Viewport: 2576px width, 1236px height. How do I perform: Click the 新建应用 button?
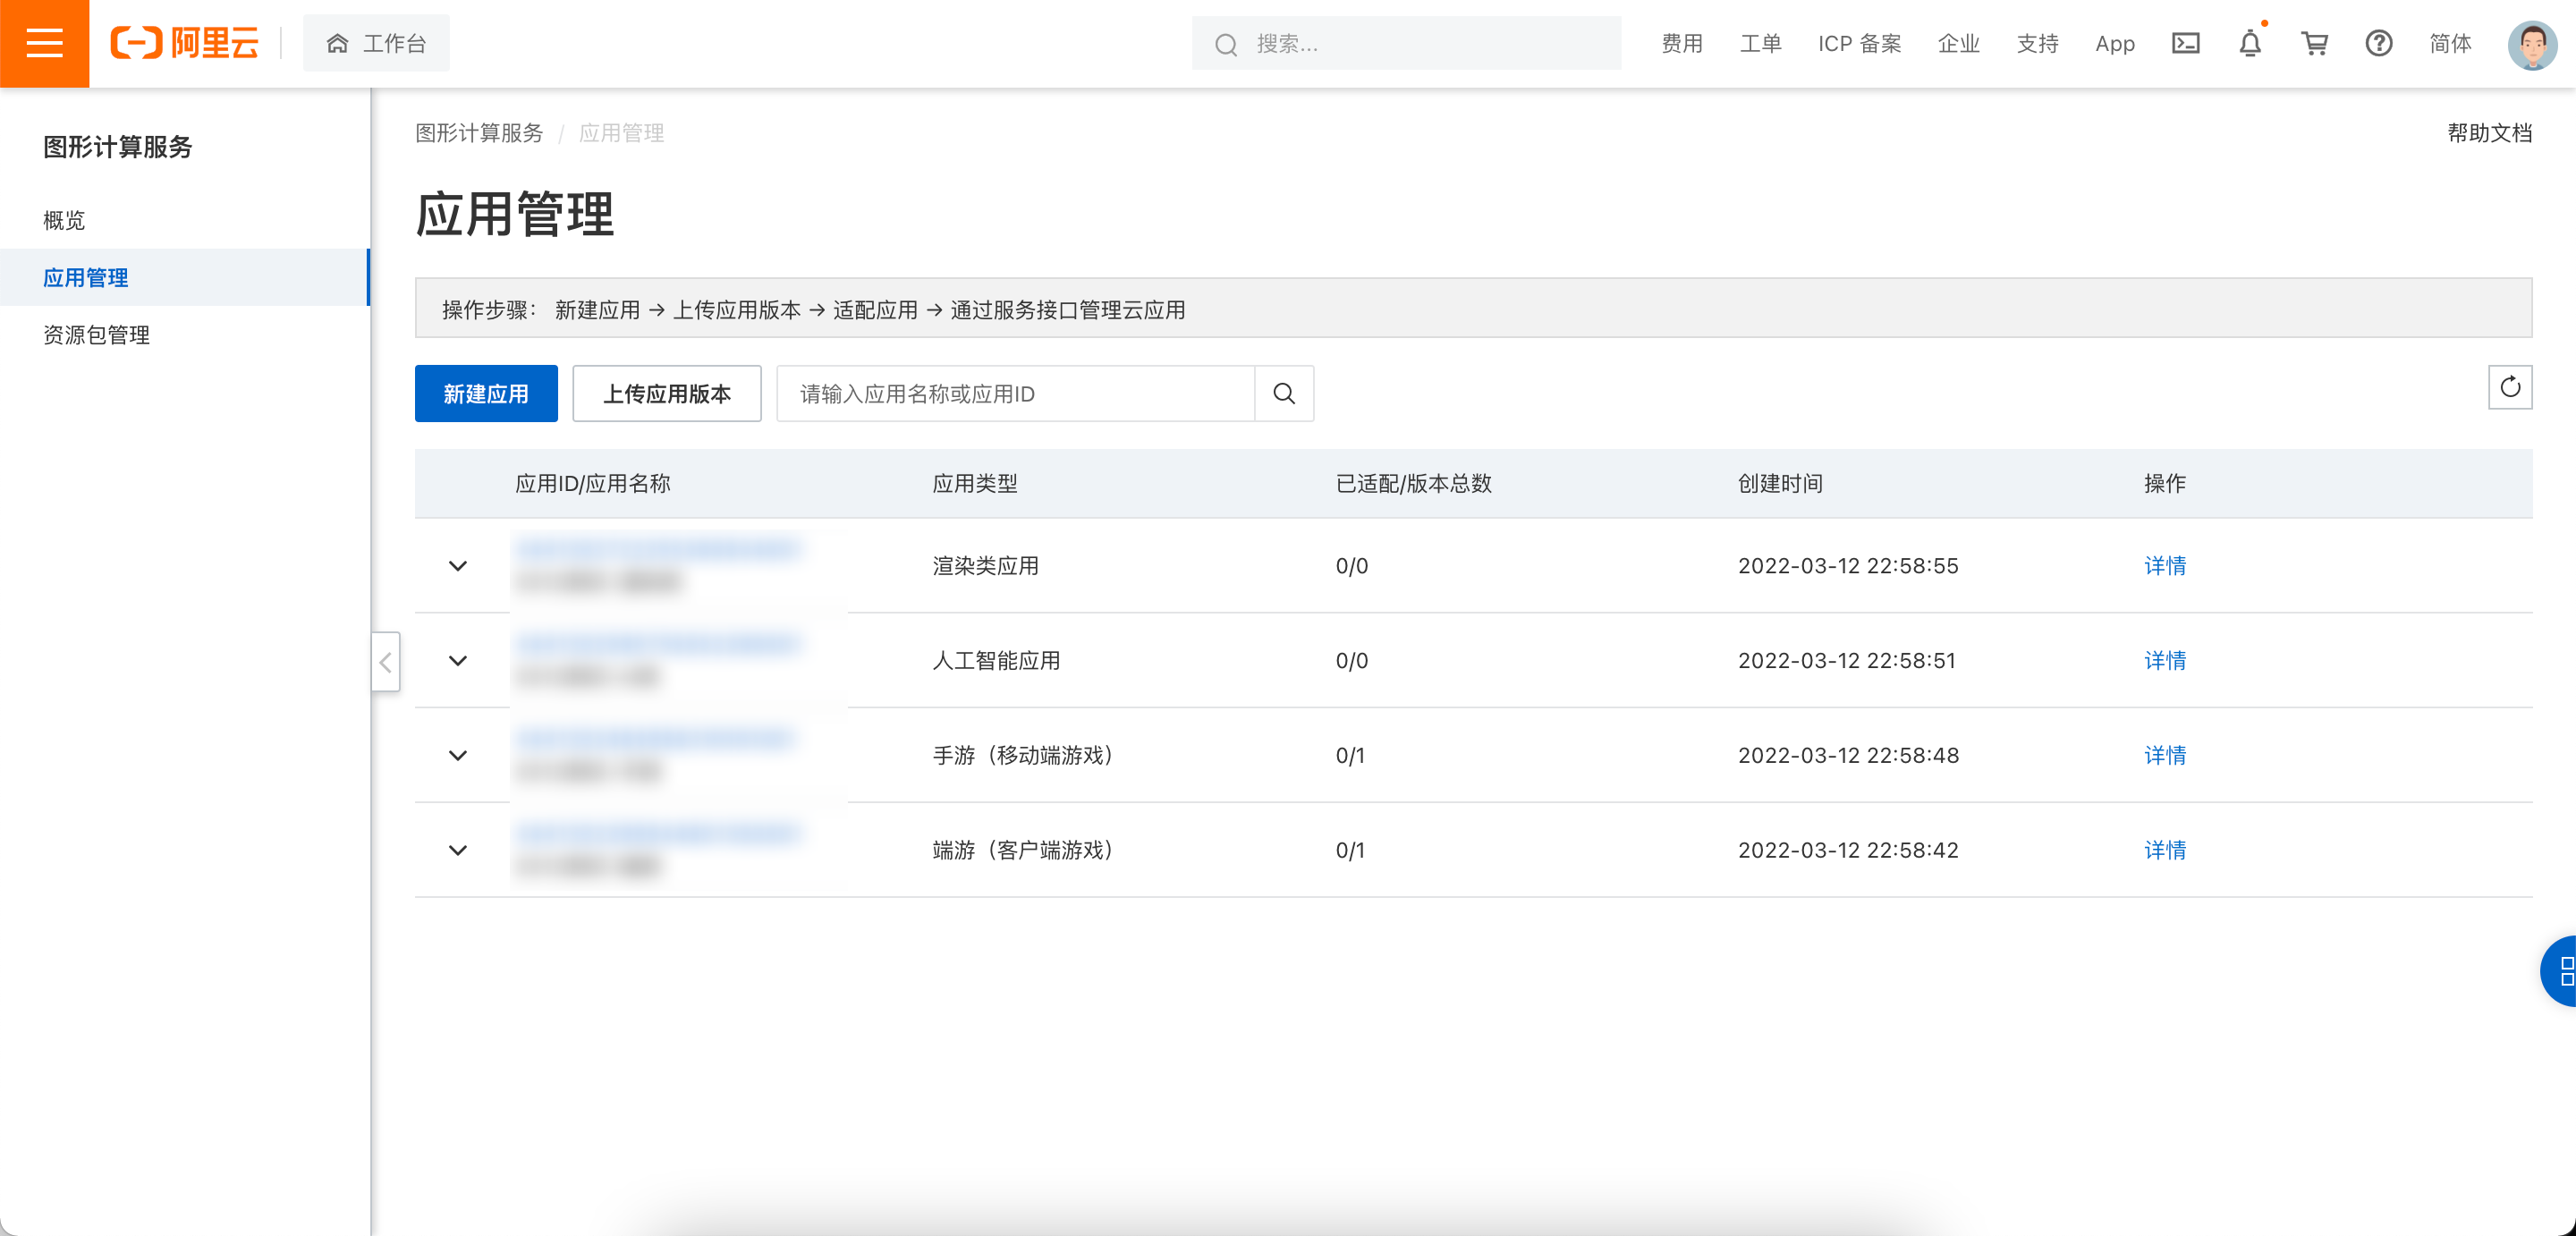486,394
